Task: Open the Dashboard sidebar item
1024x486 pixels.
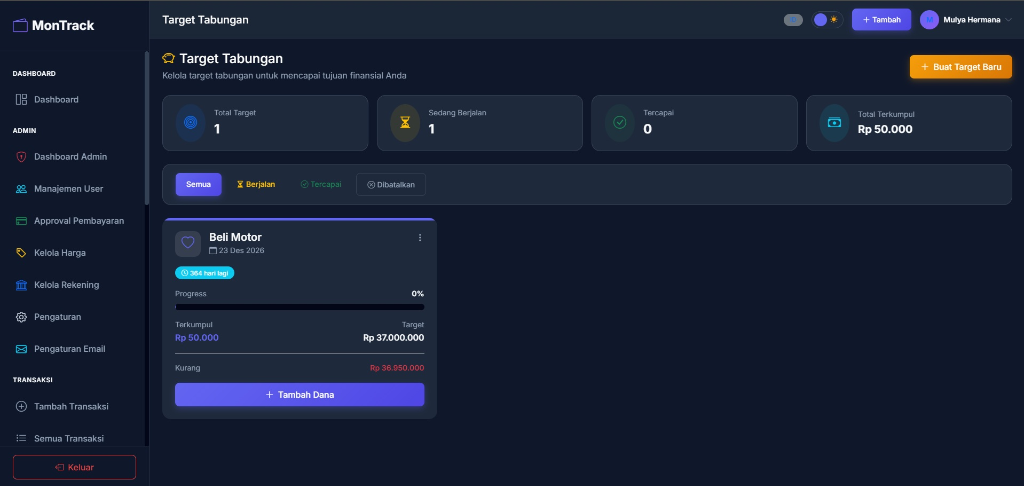Action: (x=56, y=100)
